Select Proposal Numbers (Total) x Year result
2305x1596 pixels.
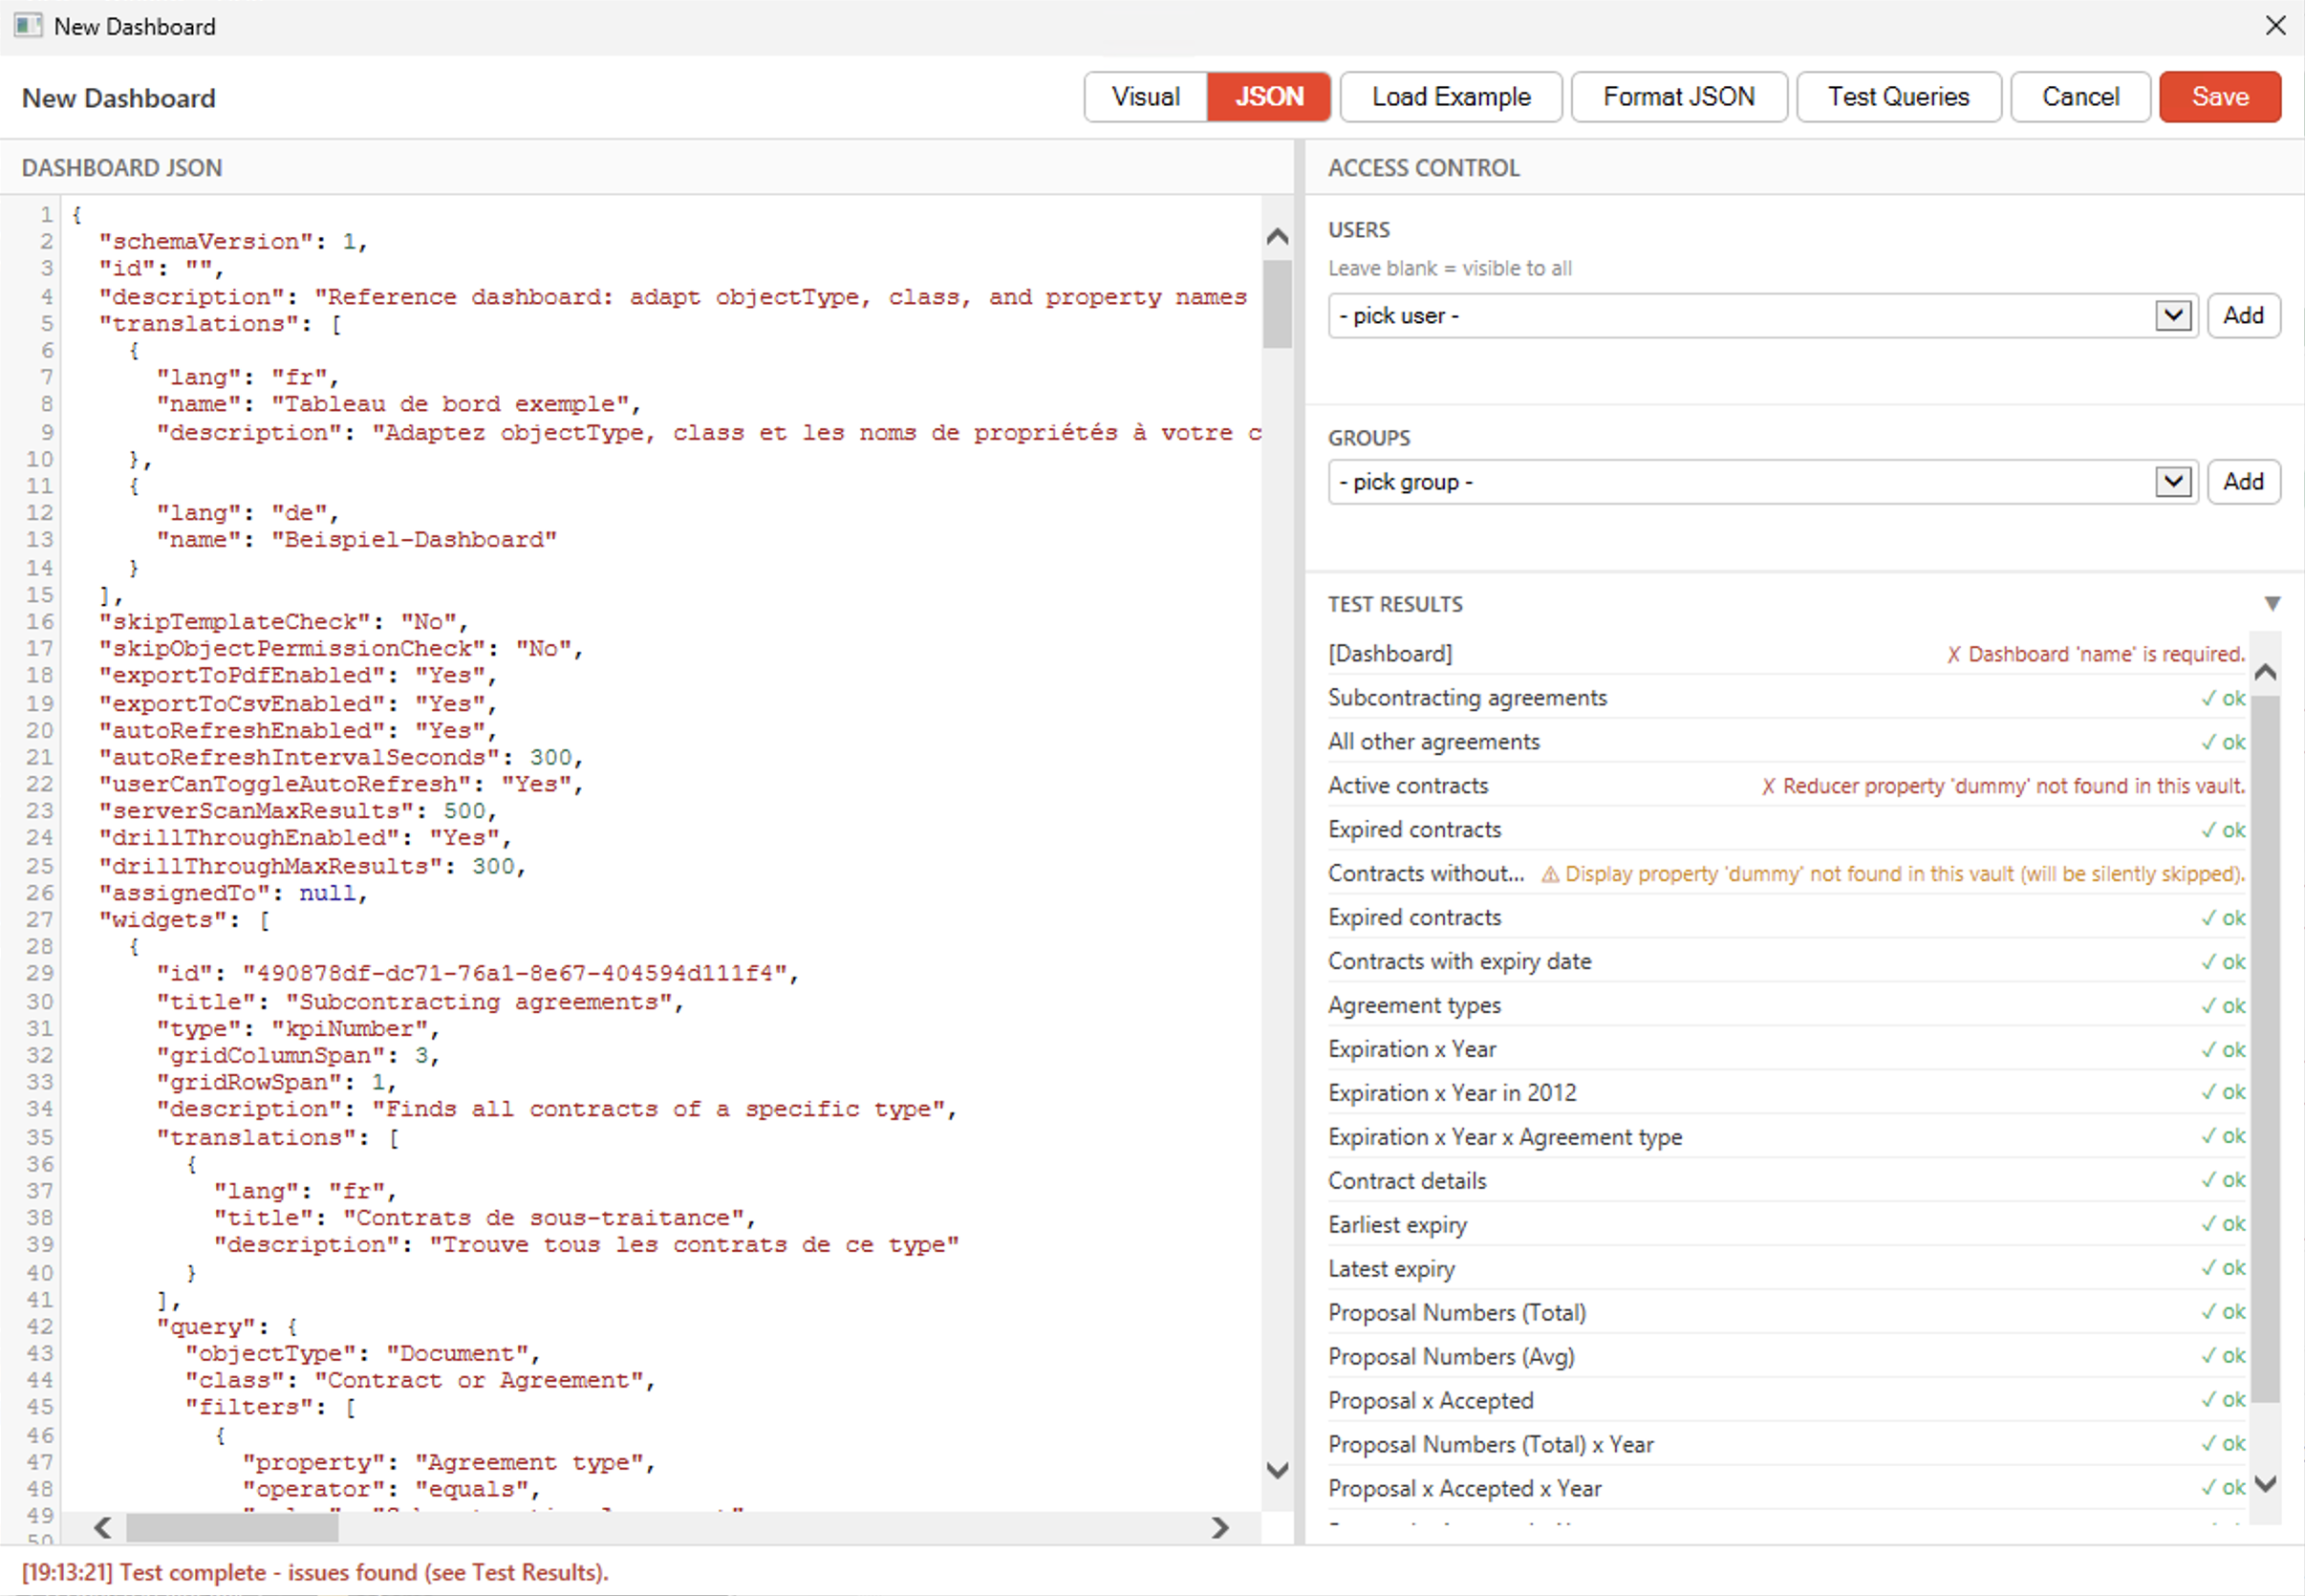click(x=1786, y=1445)
